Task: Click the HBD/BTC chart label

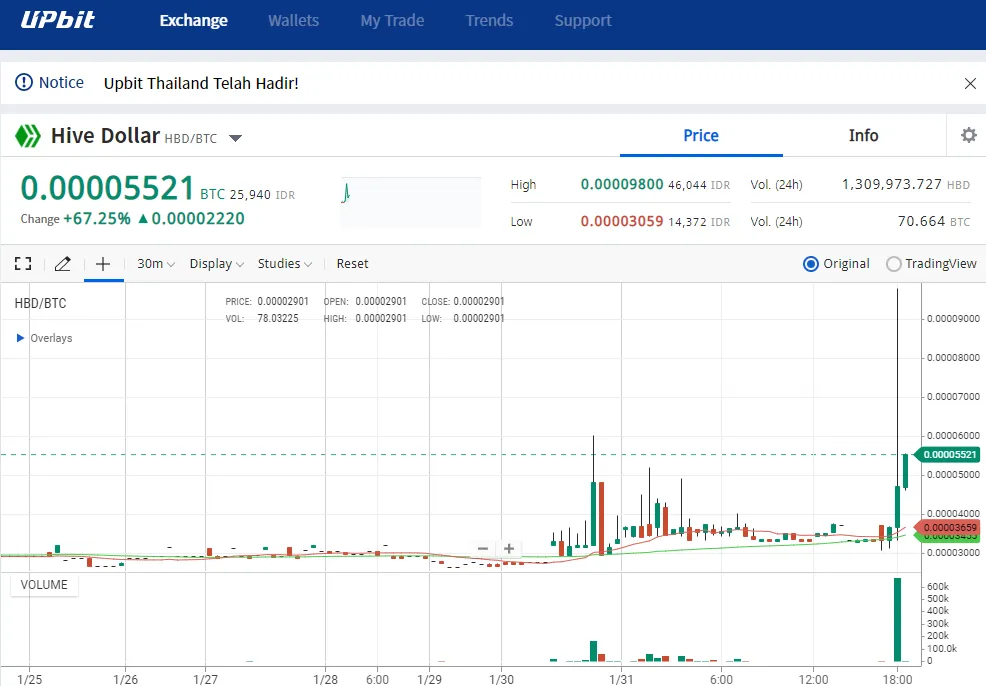Action: (x=40, y=303)
